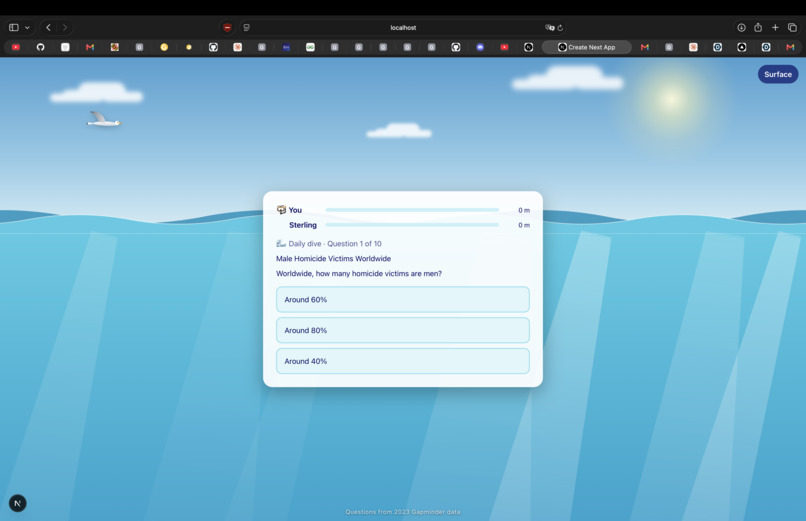Show the tab overview
The image size is (806, 521).
(792, 27)
